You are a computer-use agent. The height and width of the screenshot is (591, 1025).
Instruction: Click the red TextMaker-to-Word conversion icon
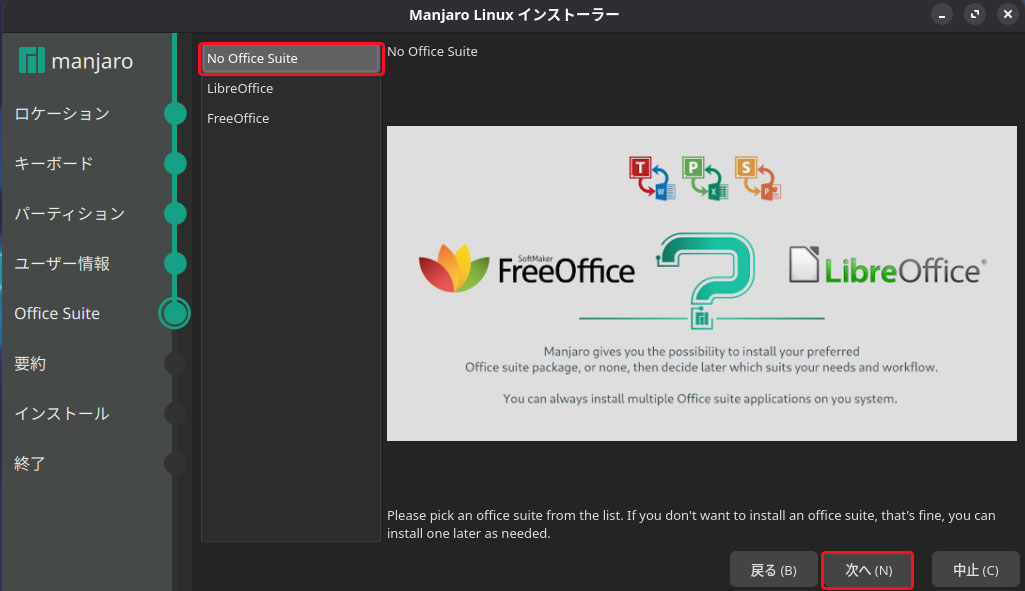coord(652,177)
